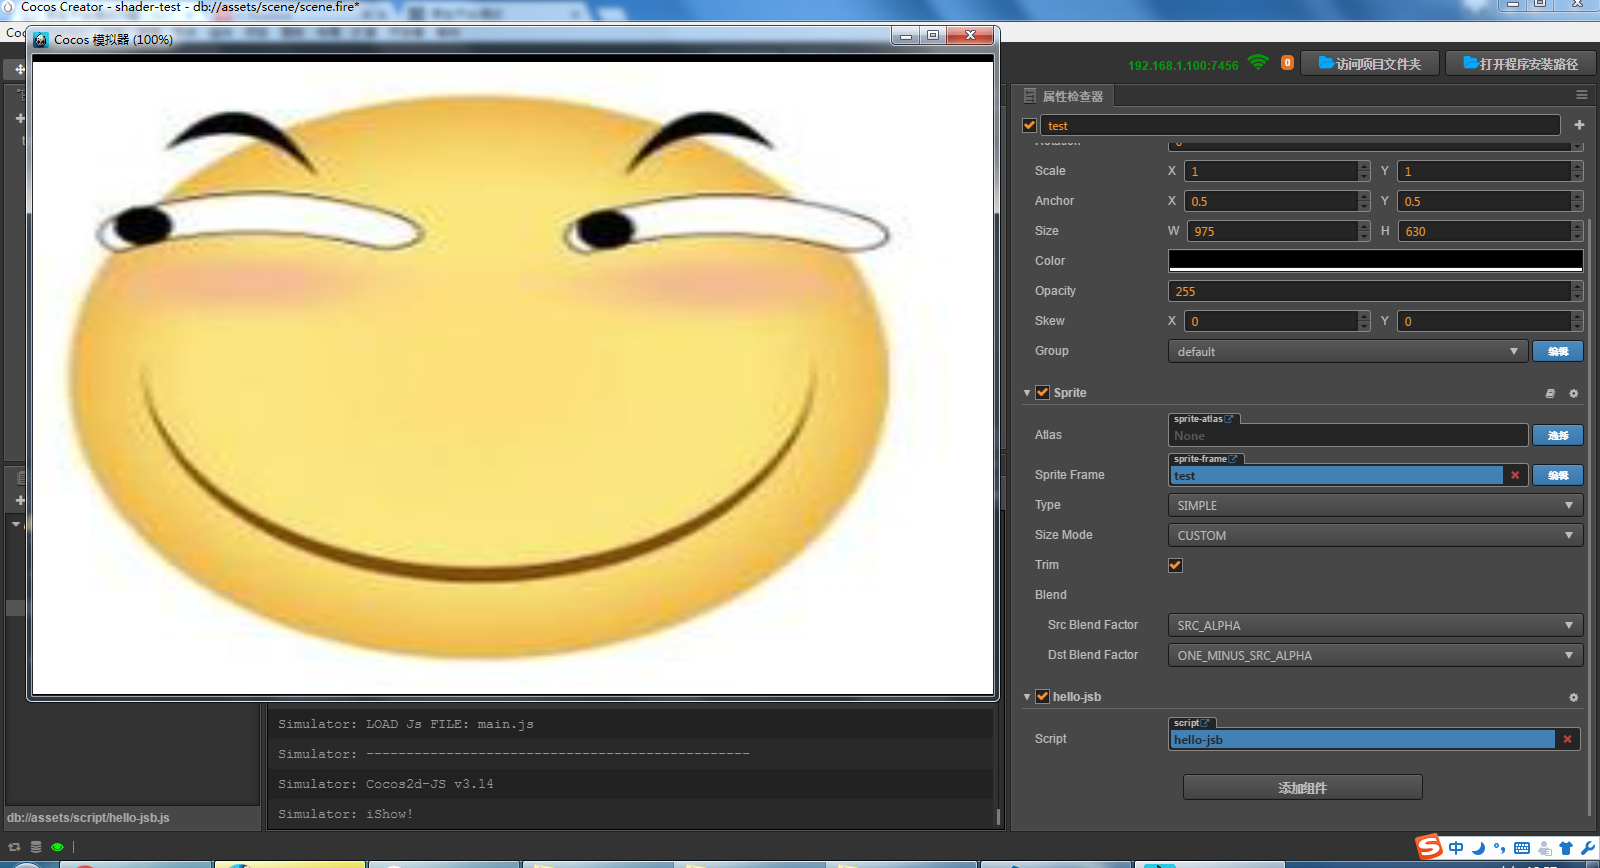Switch to the 属性检查器 inspector tab
This screenshot has height=868, width=1600.
pos(1064,96)
